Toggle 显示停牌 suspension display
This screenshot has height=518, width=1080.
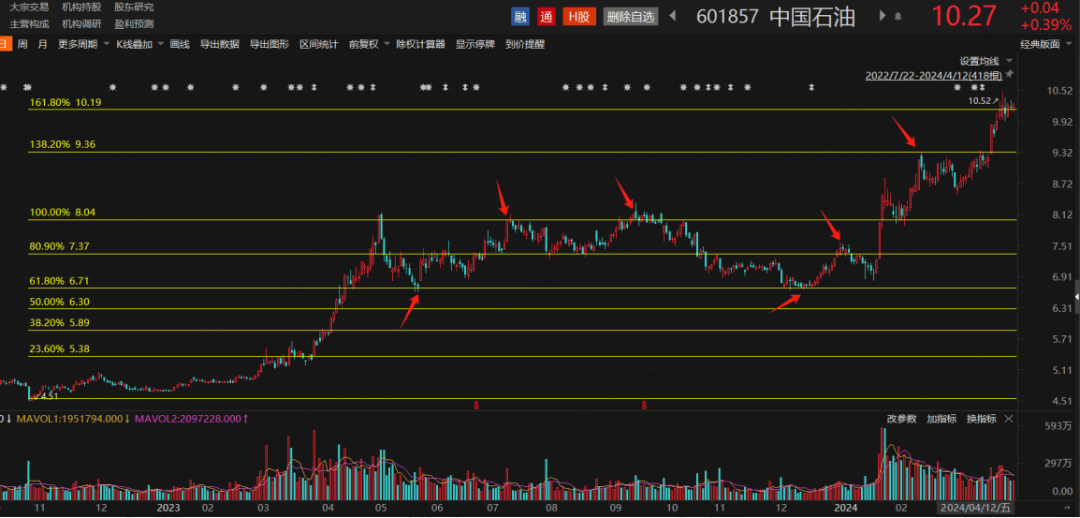(x=476, y=44)
